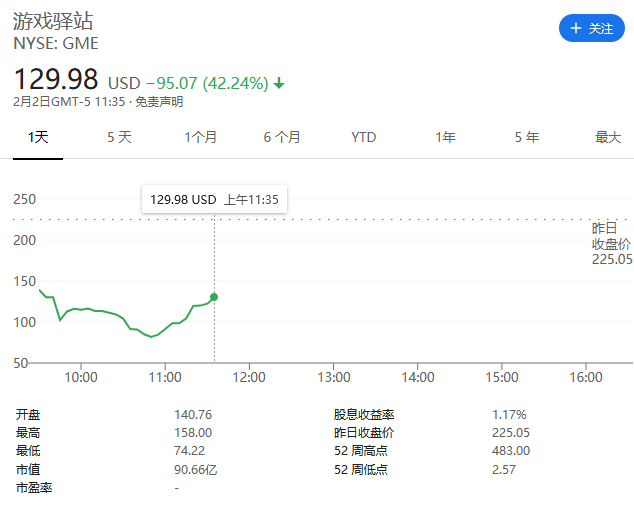Open the 最大 range tab
The image size is (634, 507).
click(608, 137)
